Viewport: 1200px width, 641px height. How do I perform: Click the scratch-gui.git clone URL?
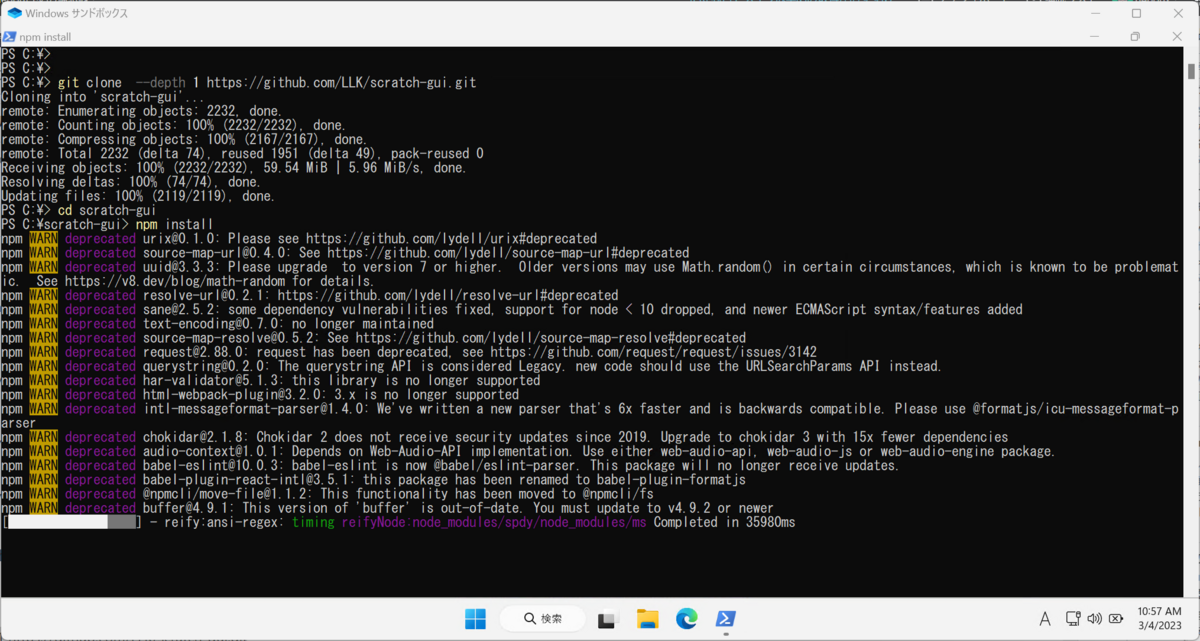(342, 83)
